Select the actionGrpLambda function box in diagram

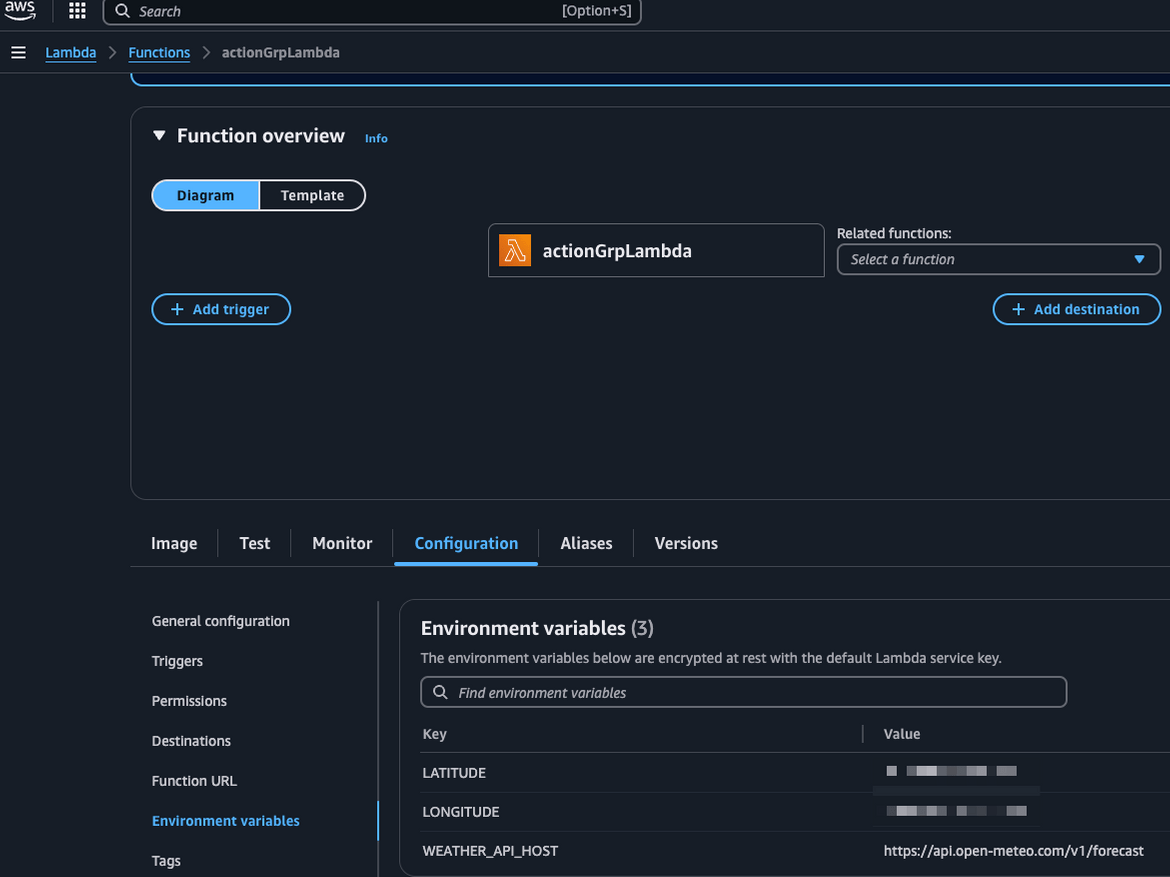(x=656, y=251)
